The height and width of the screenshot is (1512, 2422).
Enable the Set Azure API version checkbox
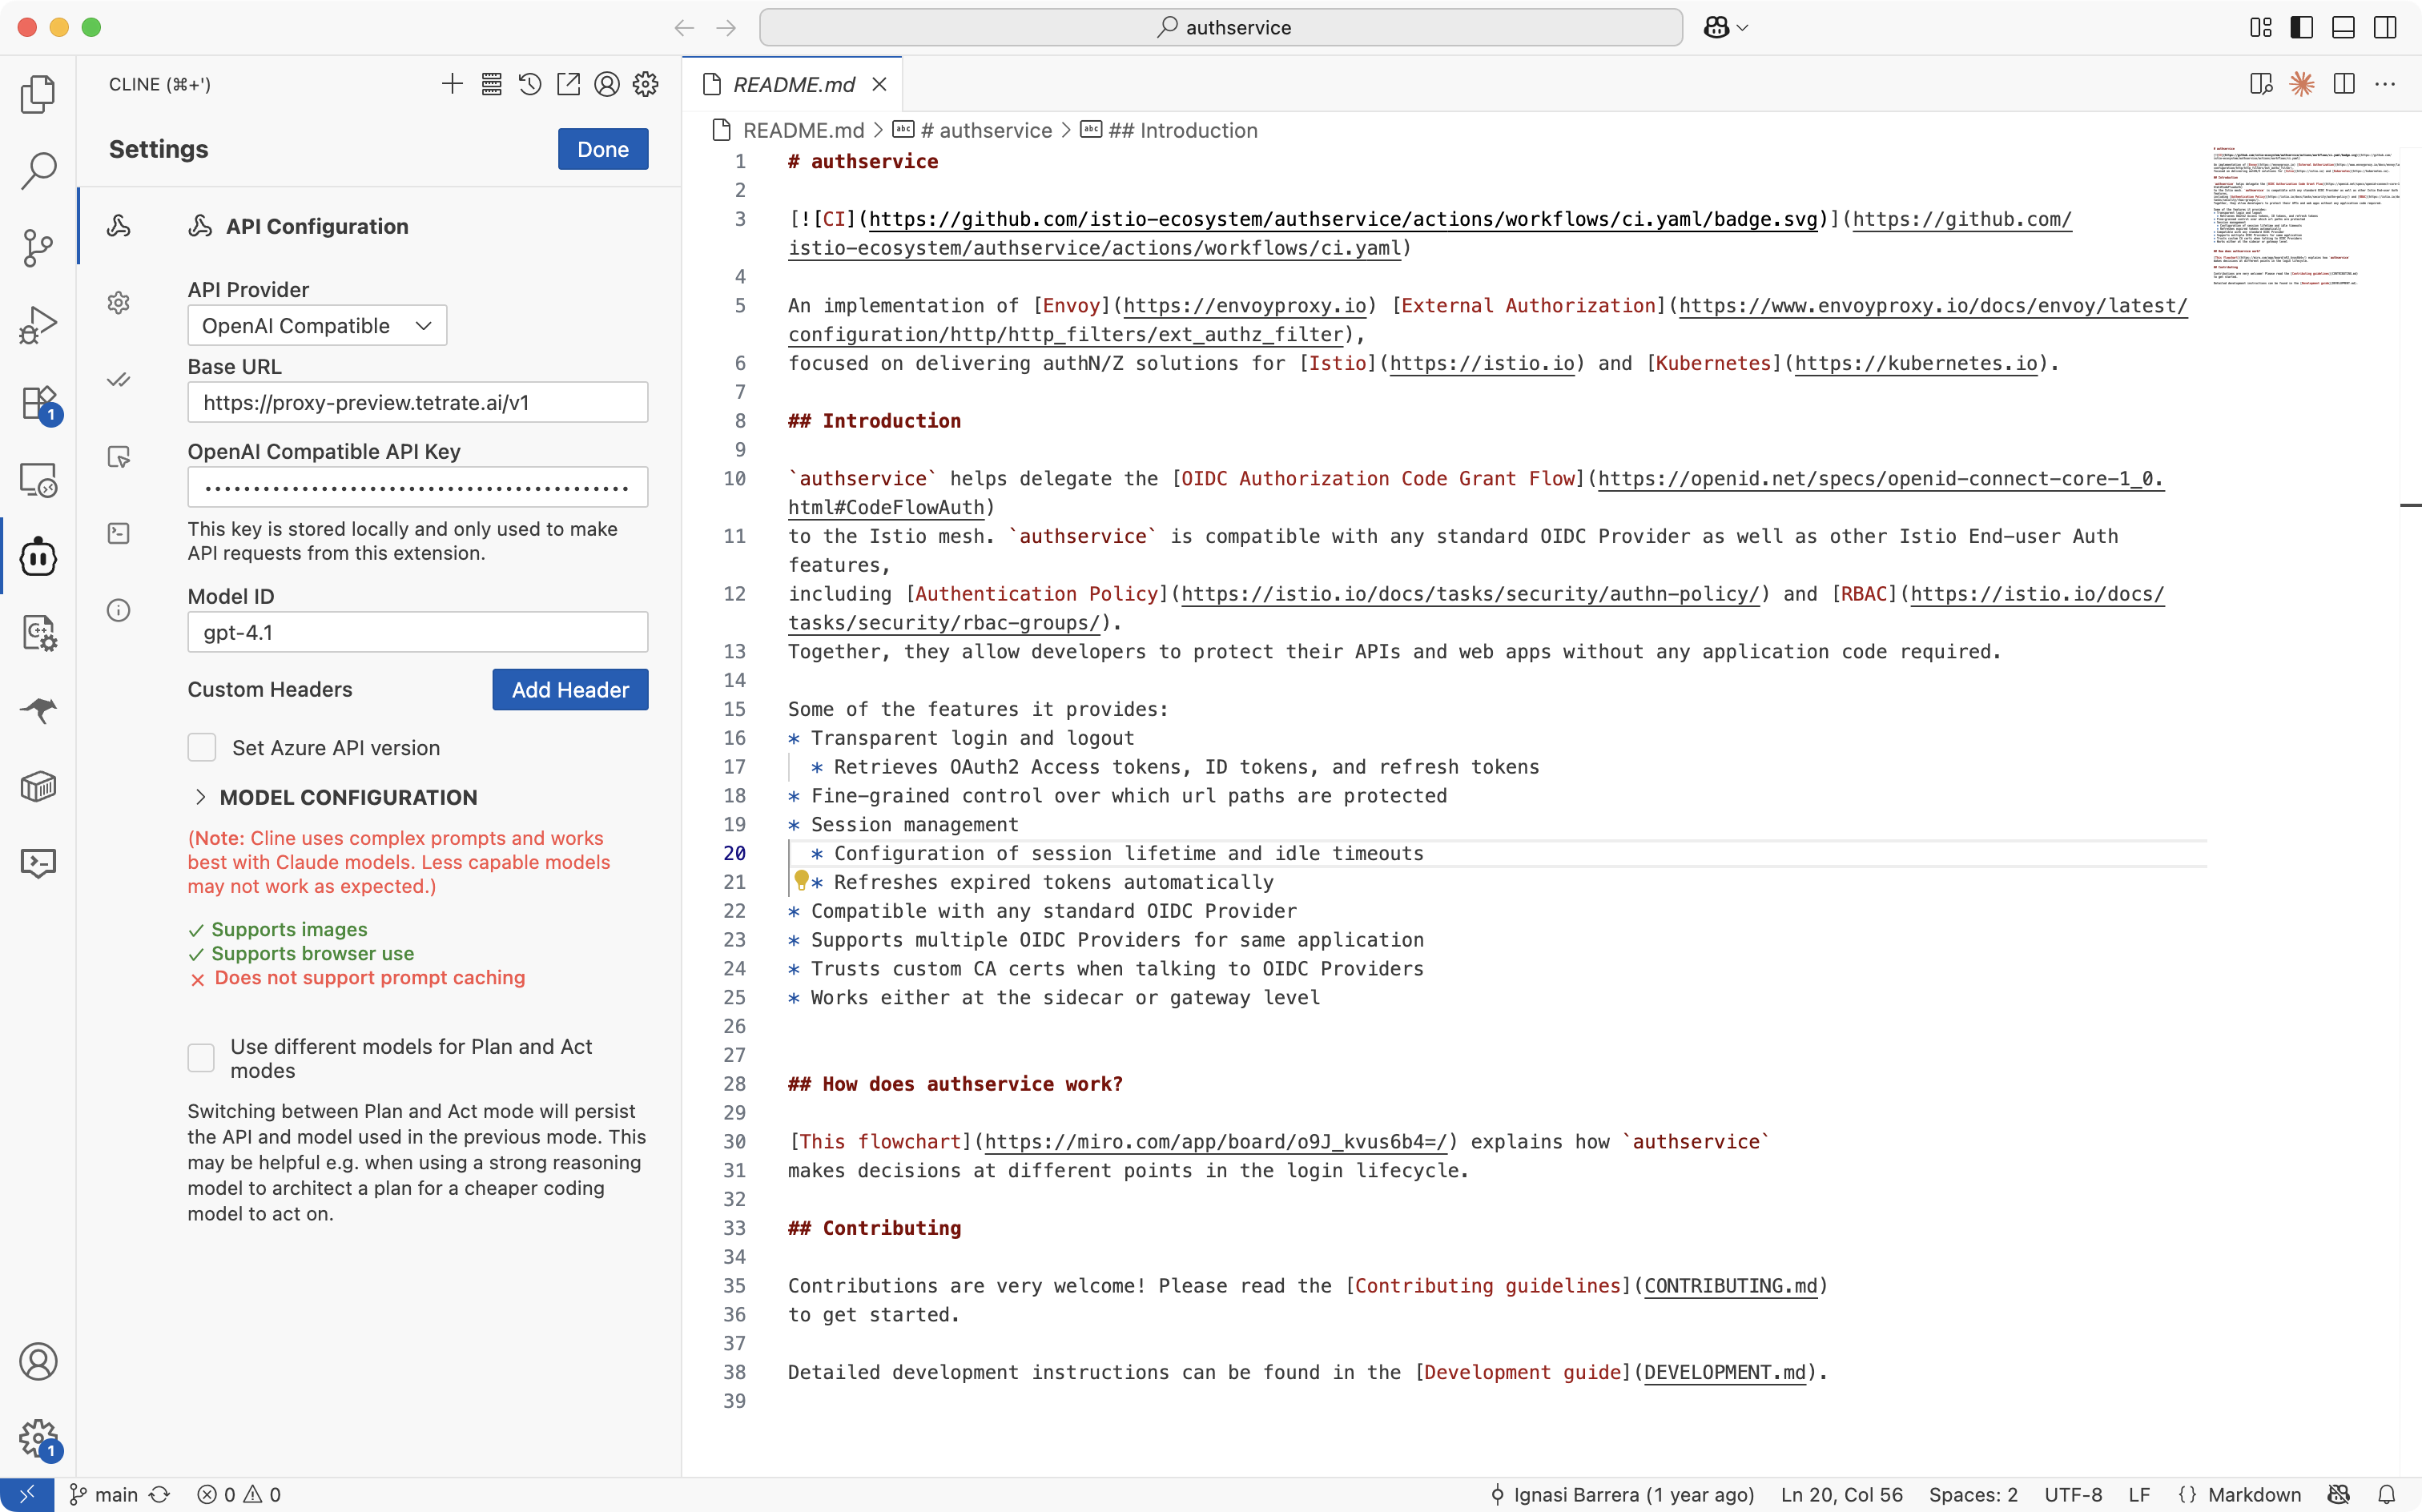click(202, 748)
